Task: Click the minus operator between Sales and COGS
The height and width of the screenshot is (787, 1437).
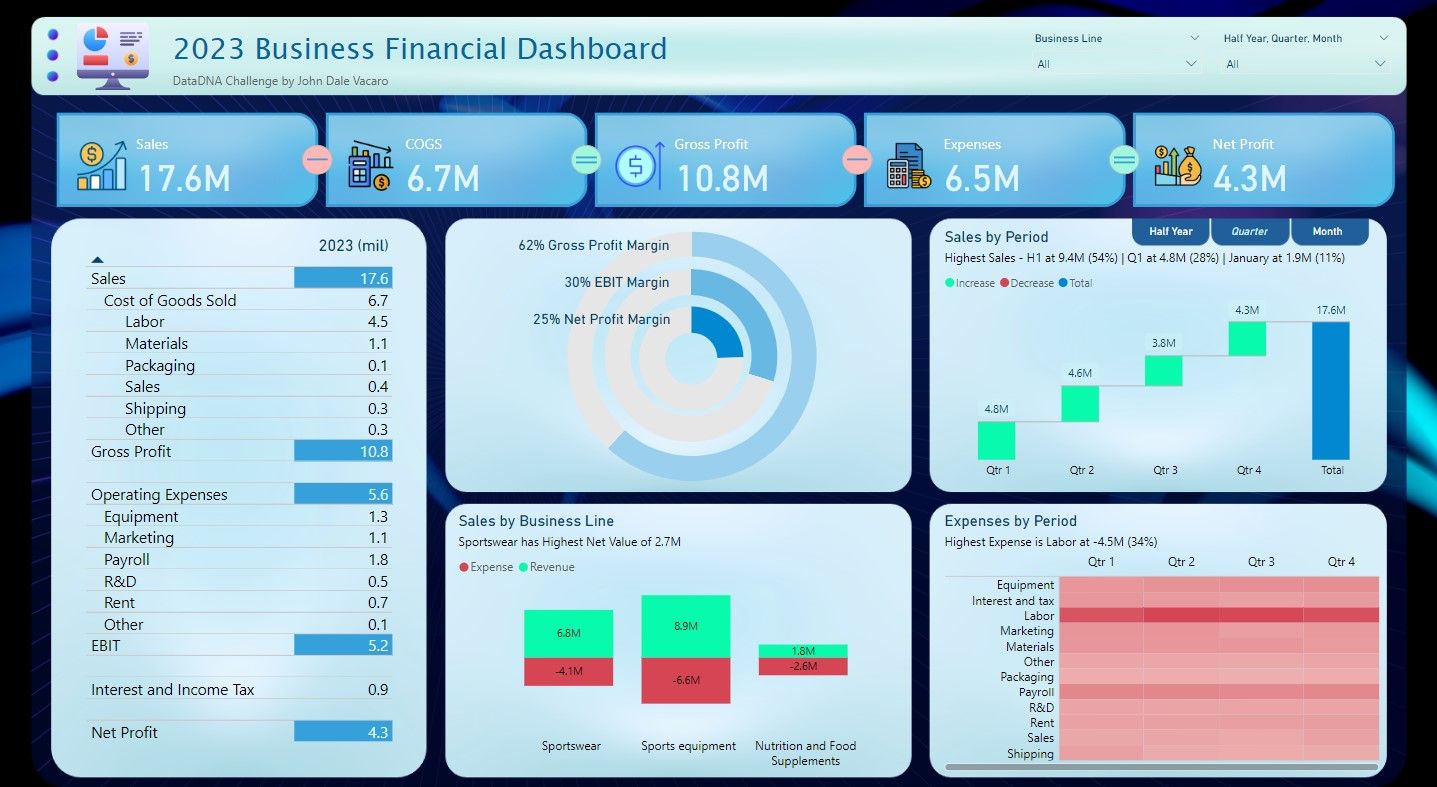Action: 317,160
